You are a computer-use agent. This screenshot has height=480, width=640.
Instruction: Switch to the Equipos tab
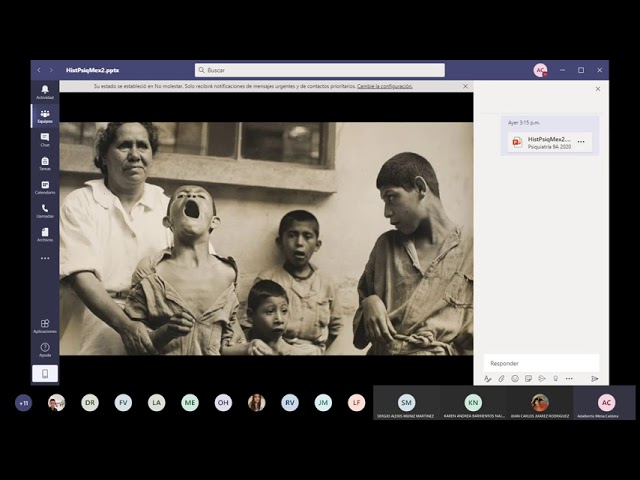[x=44, y=115]
